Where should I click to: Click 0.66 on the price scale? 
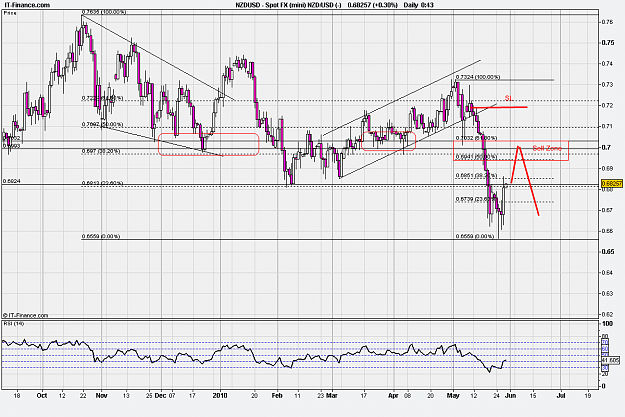(607, 231)
